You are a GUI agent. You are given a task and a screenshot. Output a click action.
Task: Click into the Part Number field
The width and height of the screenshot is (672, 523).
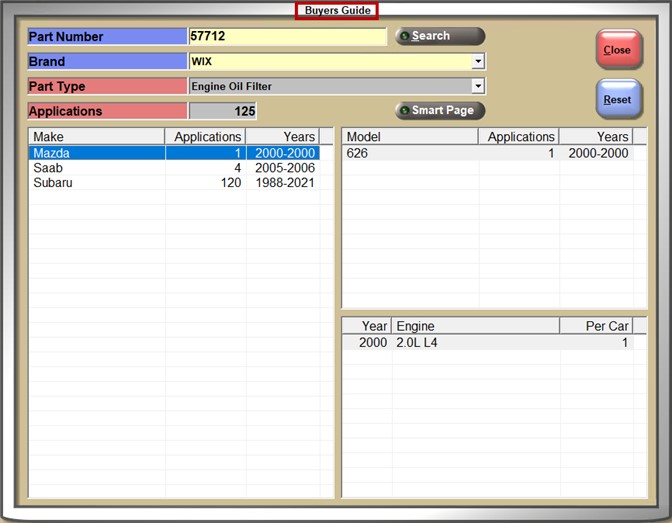[287, 37]
